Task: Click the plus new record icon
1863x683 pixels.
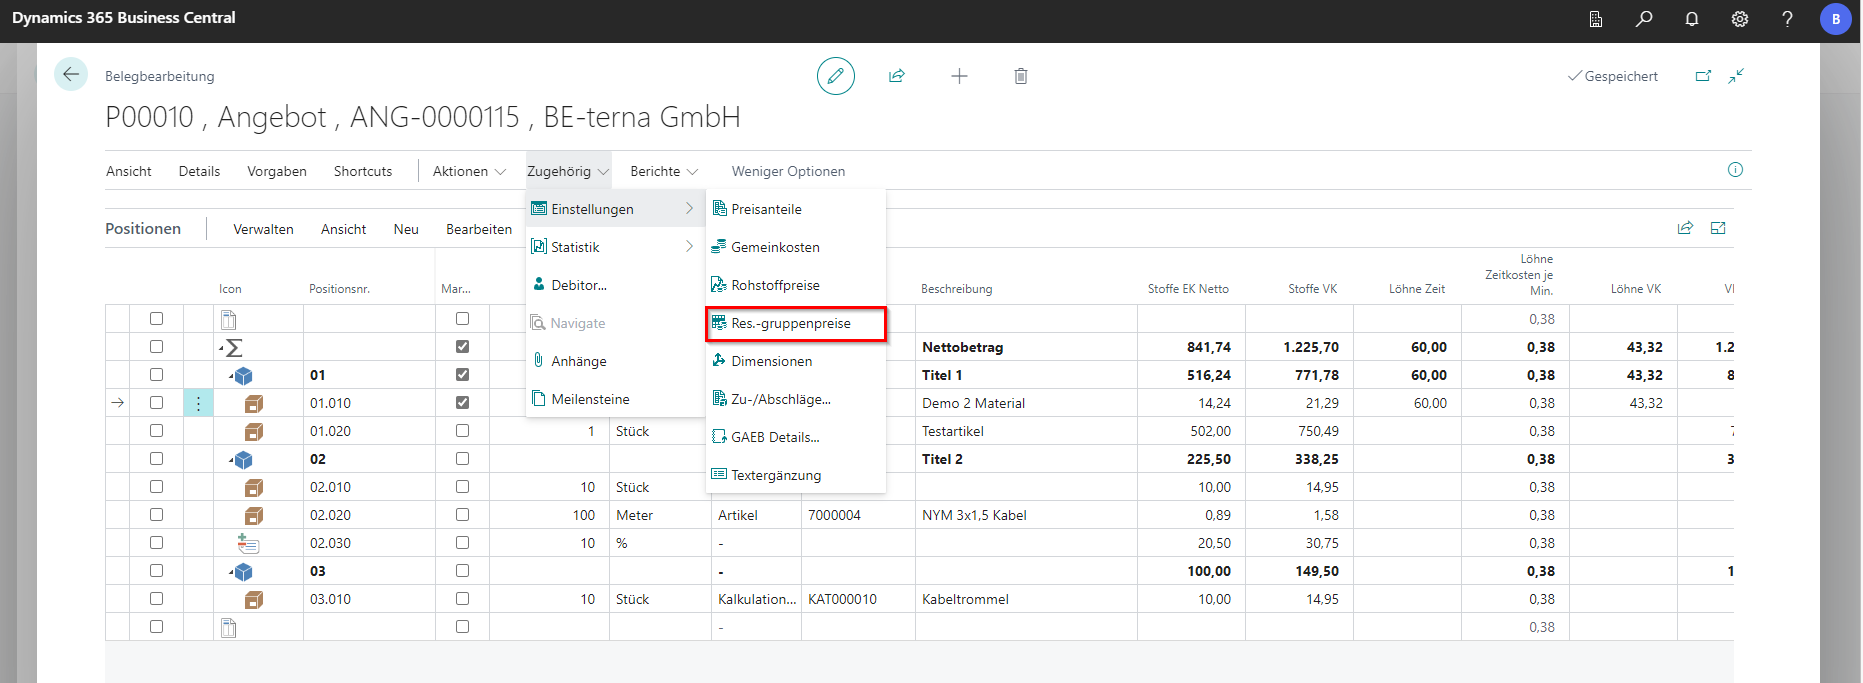Action: (959, 76)
